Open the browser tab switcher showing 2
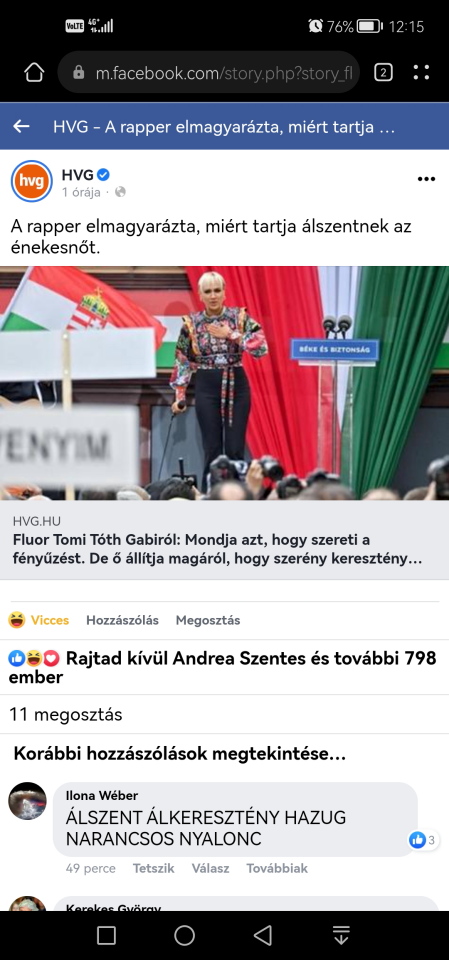Image resolution: width=449 pixels, height=960 pixels. pos(383,73)
